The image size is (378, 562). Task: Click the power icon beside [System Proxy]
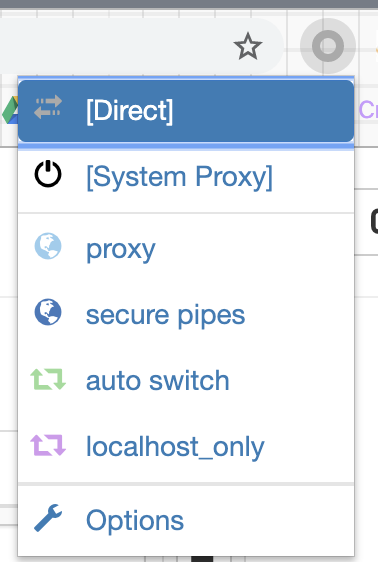point(48,174)
